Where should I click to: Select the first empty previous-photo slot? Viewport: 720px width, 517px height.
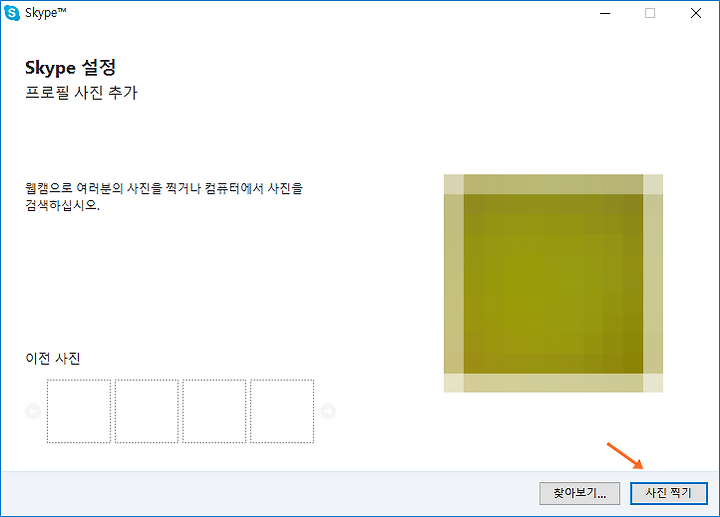[79, 411]
